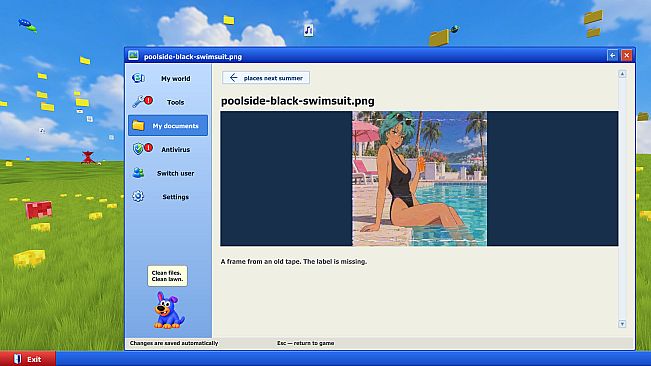The height and width of the screenshot is (366, 651).
Task: Click the image icon in title bar
Action: coord(133,55)
